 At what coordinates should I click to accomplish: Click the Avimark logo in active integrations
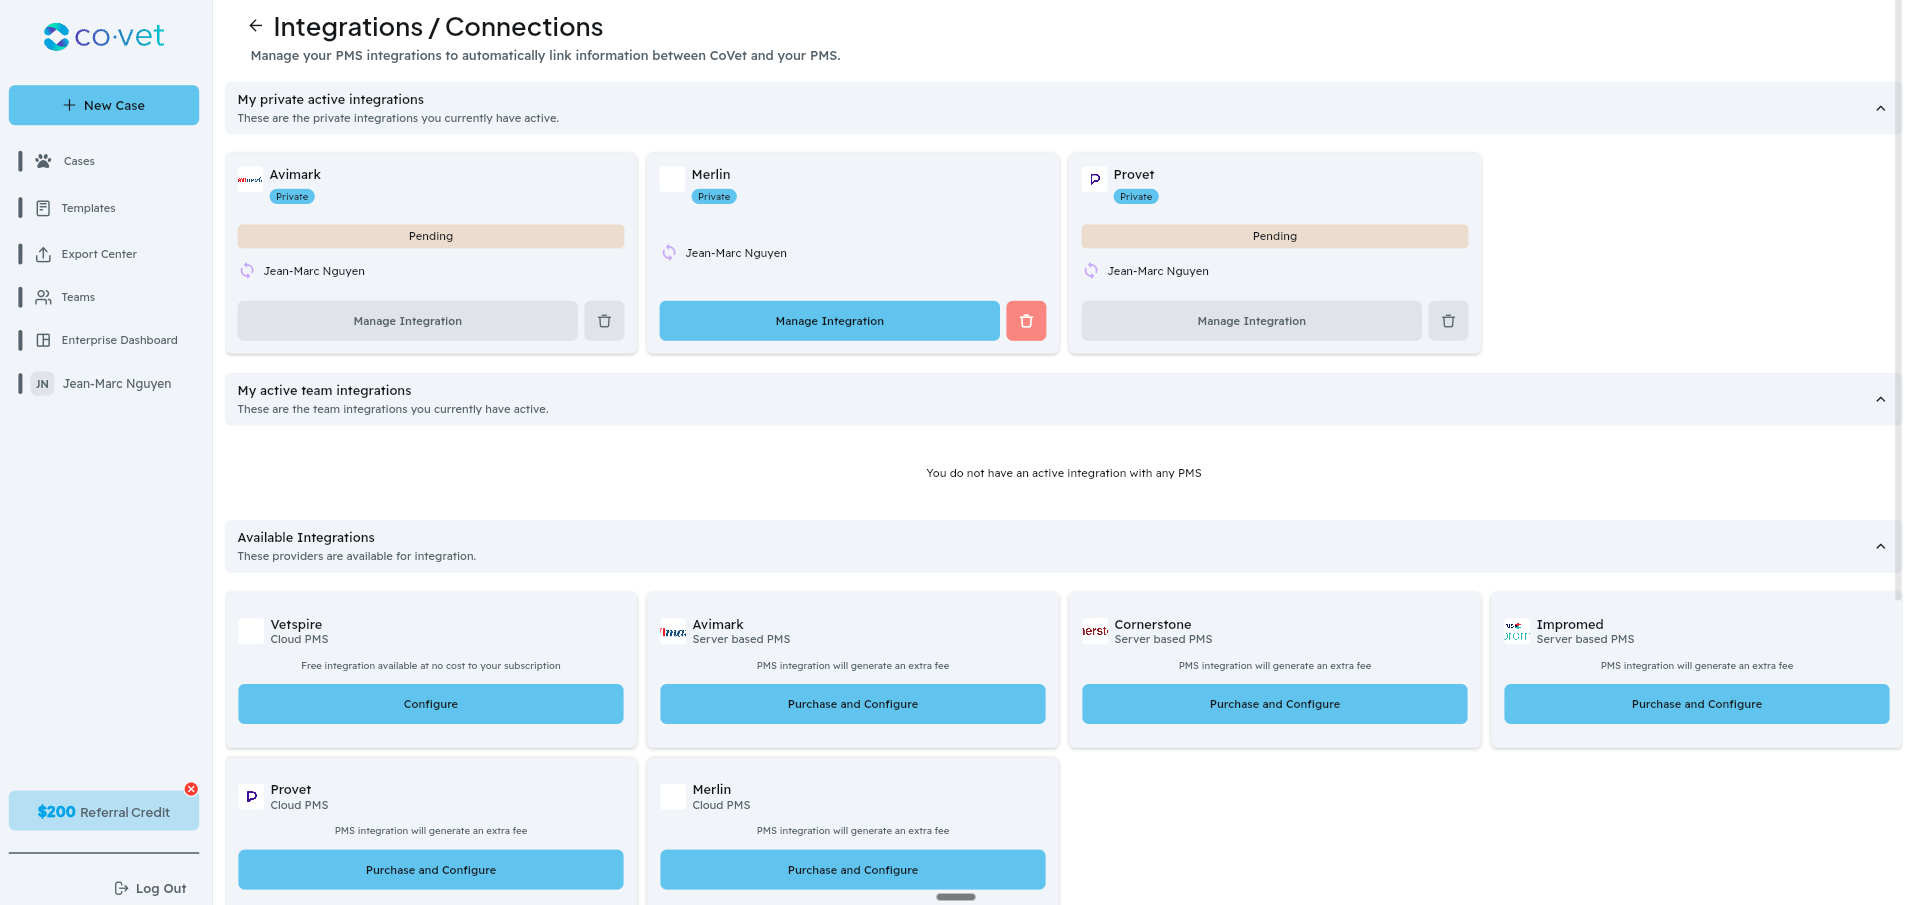click(x=250, y=180)
